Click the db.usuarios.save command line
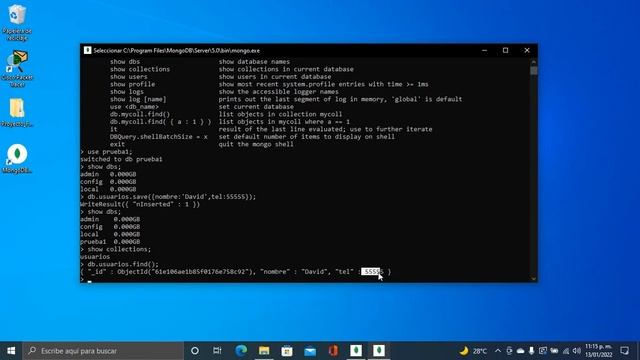This screenshot has height=360, width=640. coord(172,197)
